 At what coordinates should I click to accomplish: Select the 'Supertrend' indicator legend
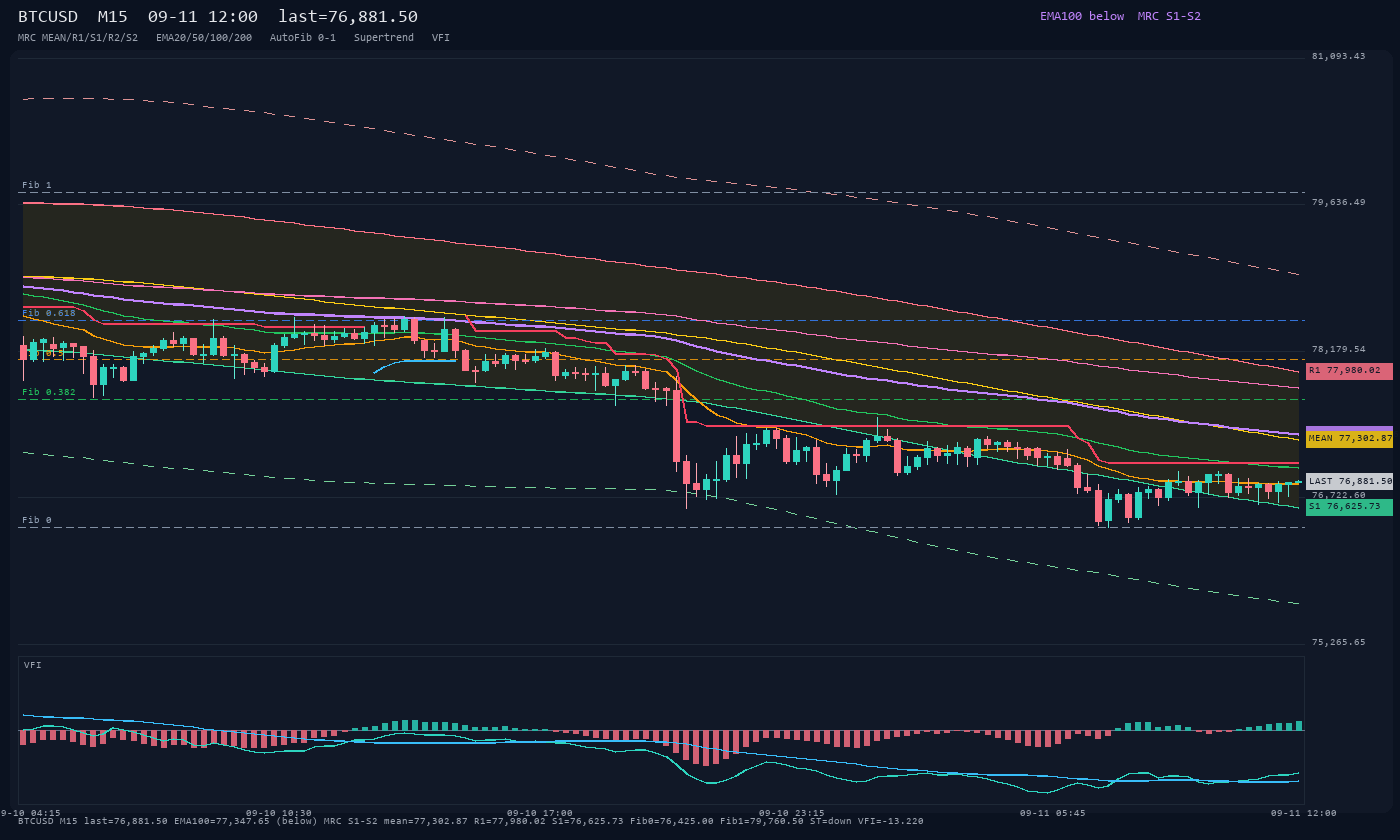tap(384, 37)
